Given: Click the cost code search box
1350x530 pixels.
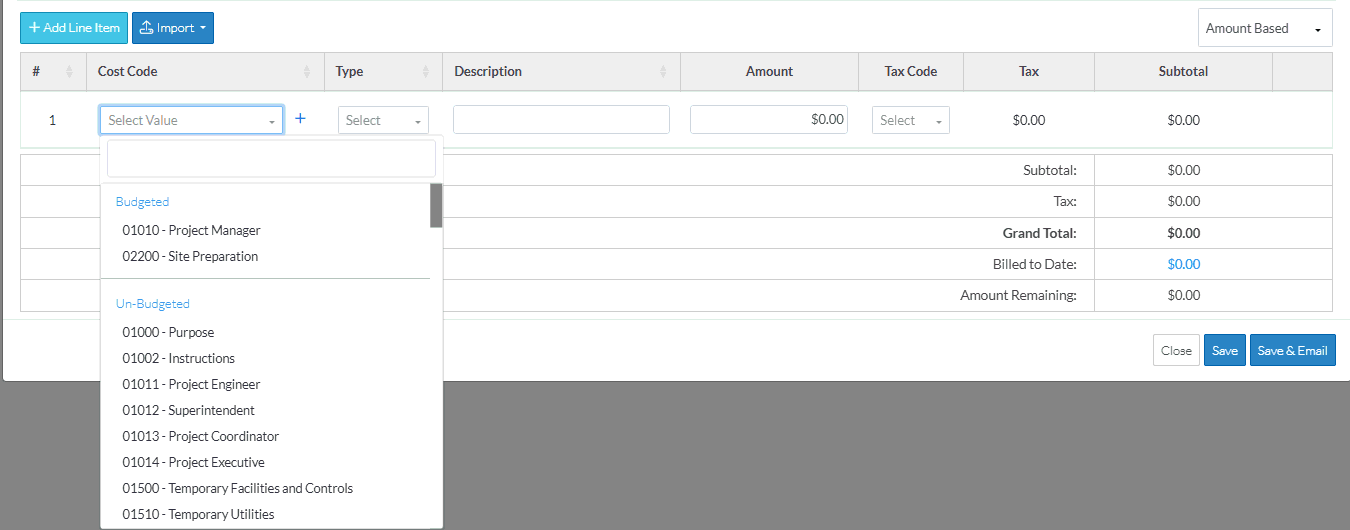Looking at the screenshot, I should tap(272, 159).
